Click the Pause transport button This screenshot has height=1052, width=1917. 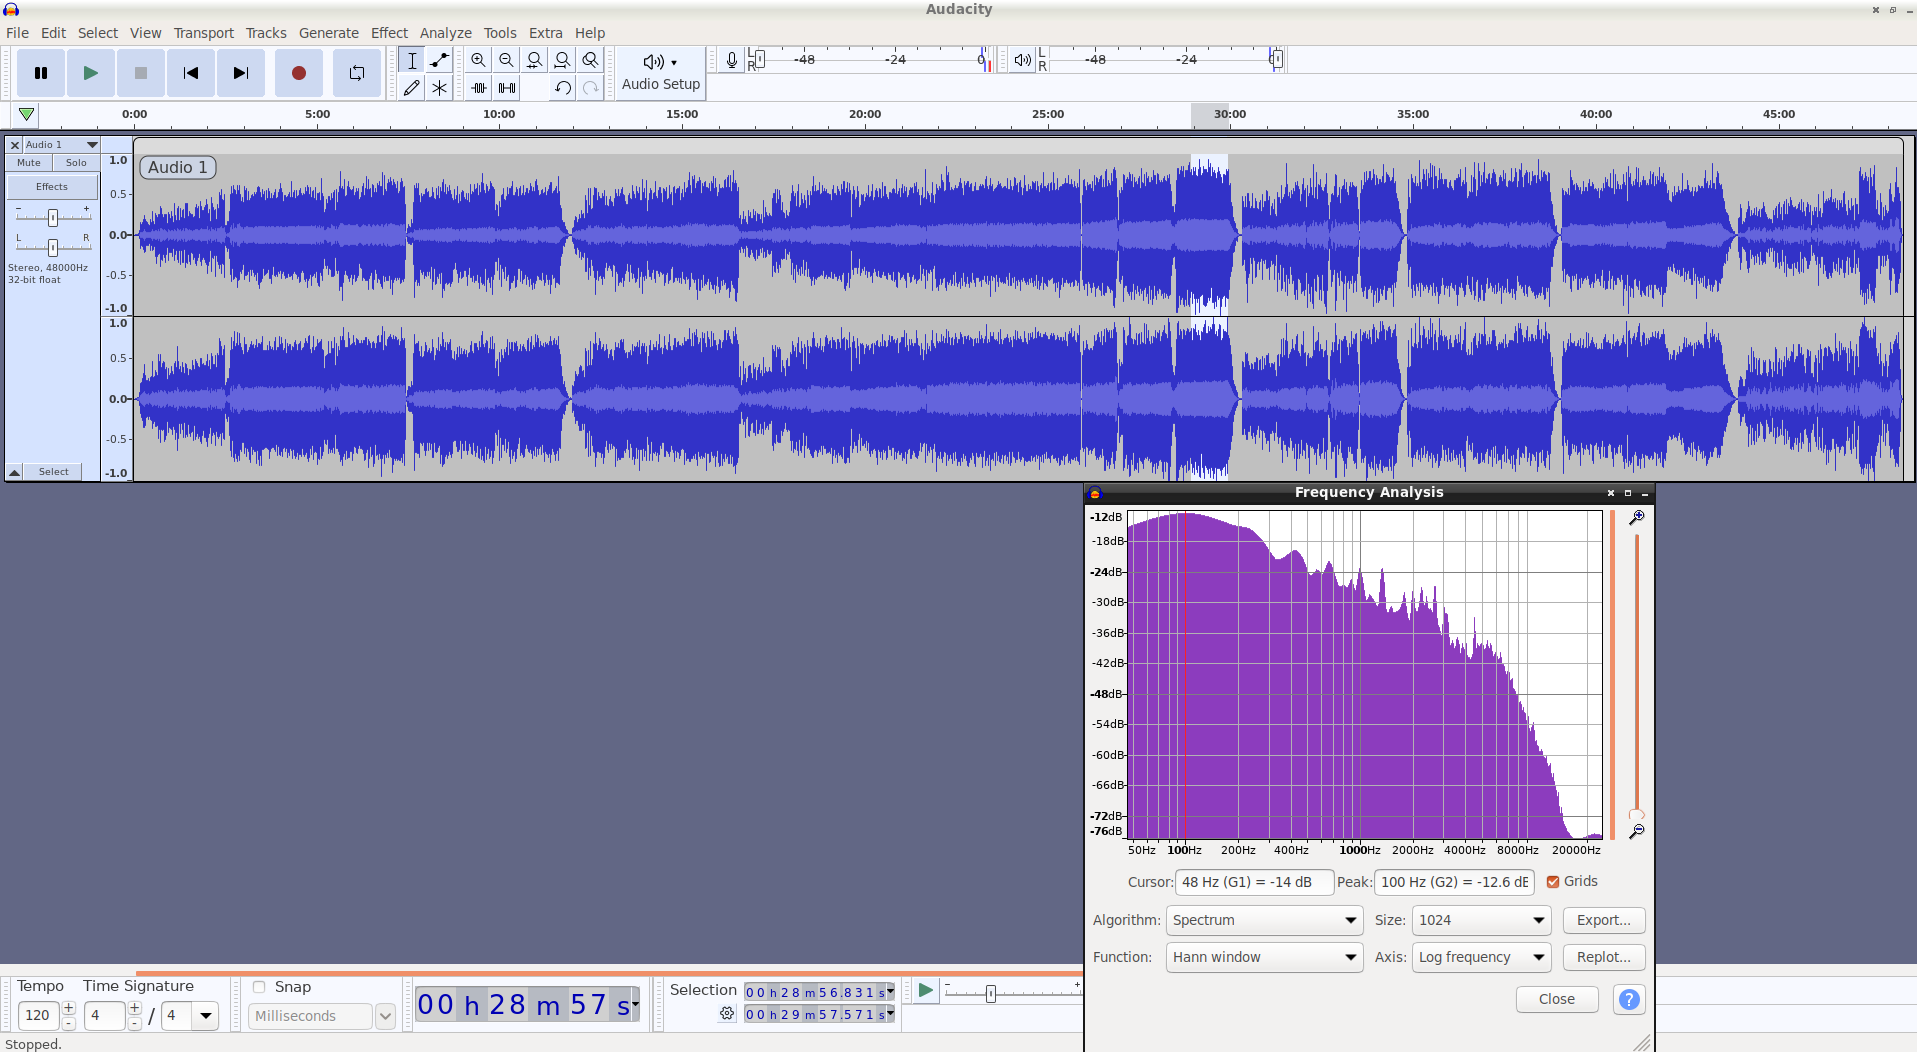(41, 73)
